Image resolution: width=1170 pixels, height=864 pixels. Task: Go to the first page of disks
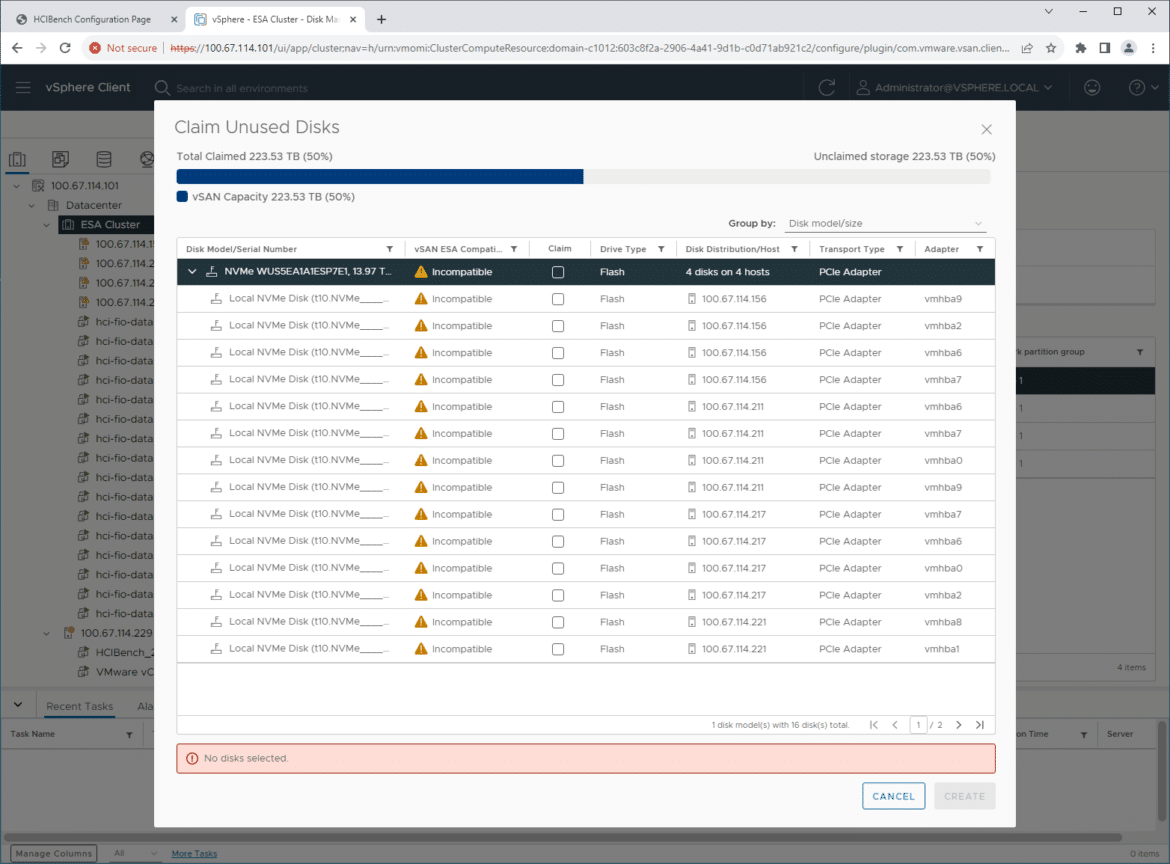coord(874,724)
